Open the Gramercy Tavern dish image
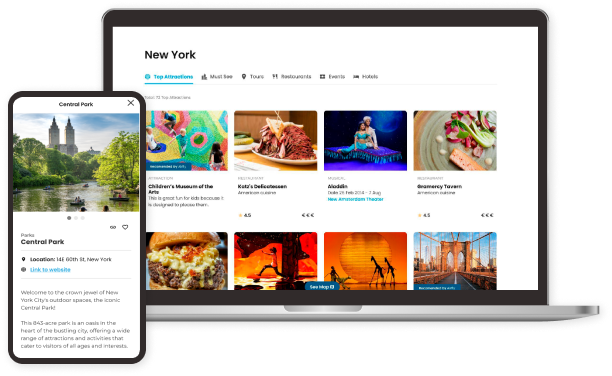 click(455, 141)
